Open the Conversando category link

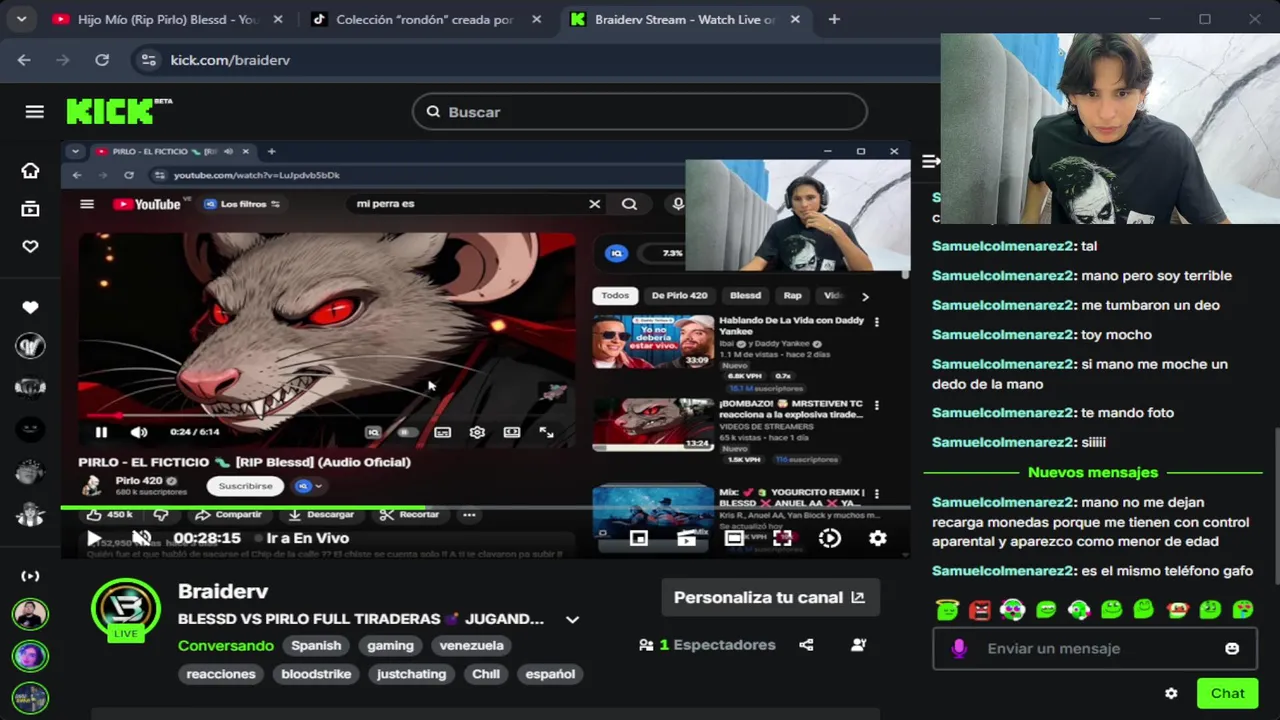click(226, 645)
